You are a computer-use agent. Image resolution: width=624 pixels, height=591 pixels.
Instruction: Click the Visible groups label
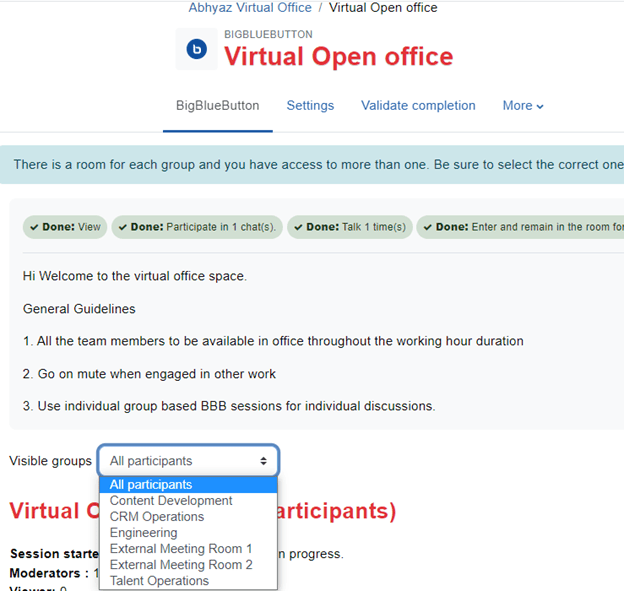pos(51,461)
